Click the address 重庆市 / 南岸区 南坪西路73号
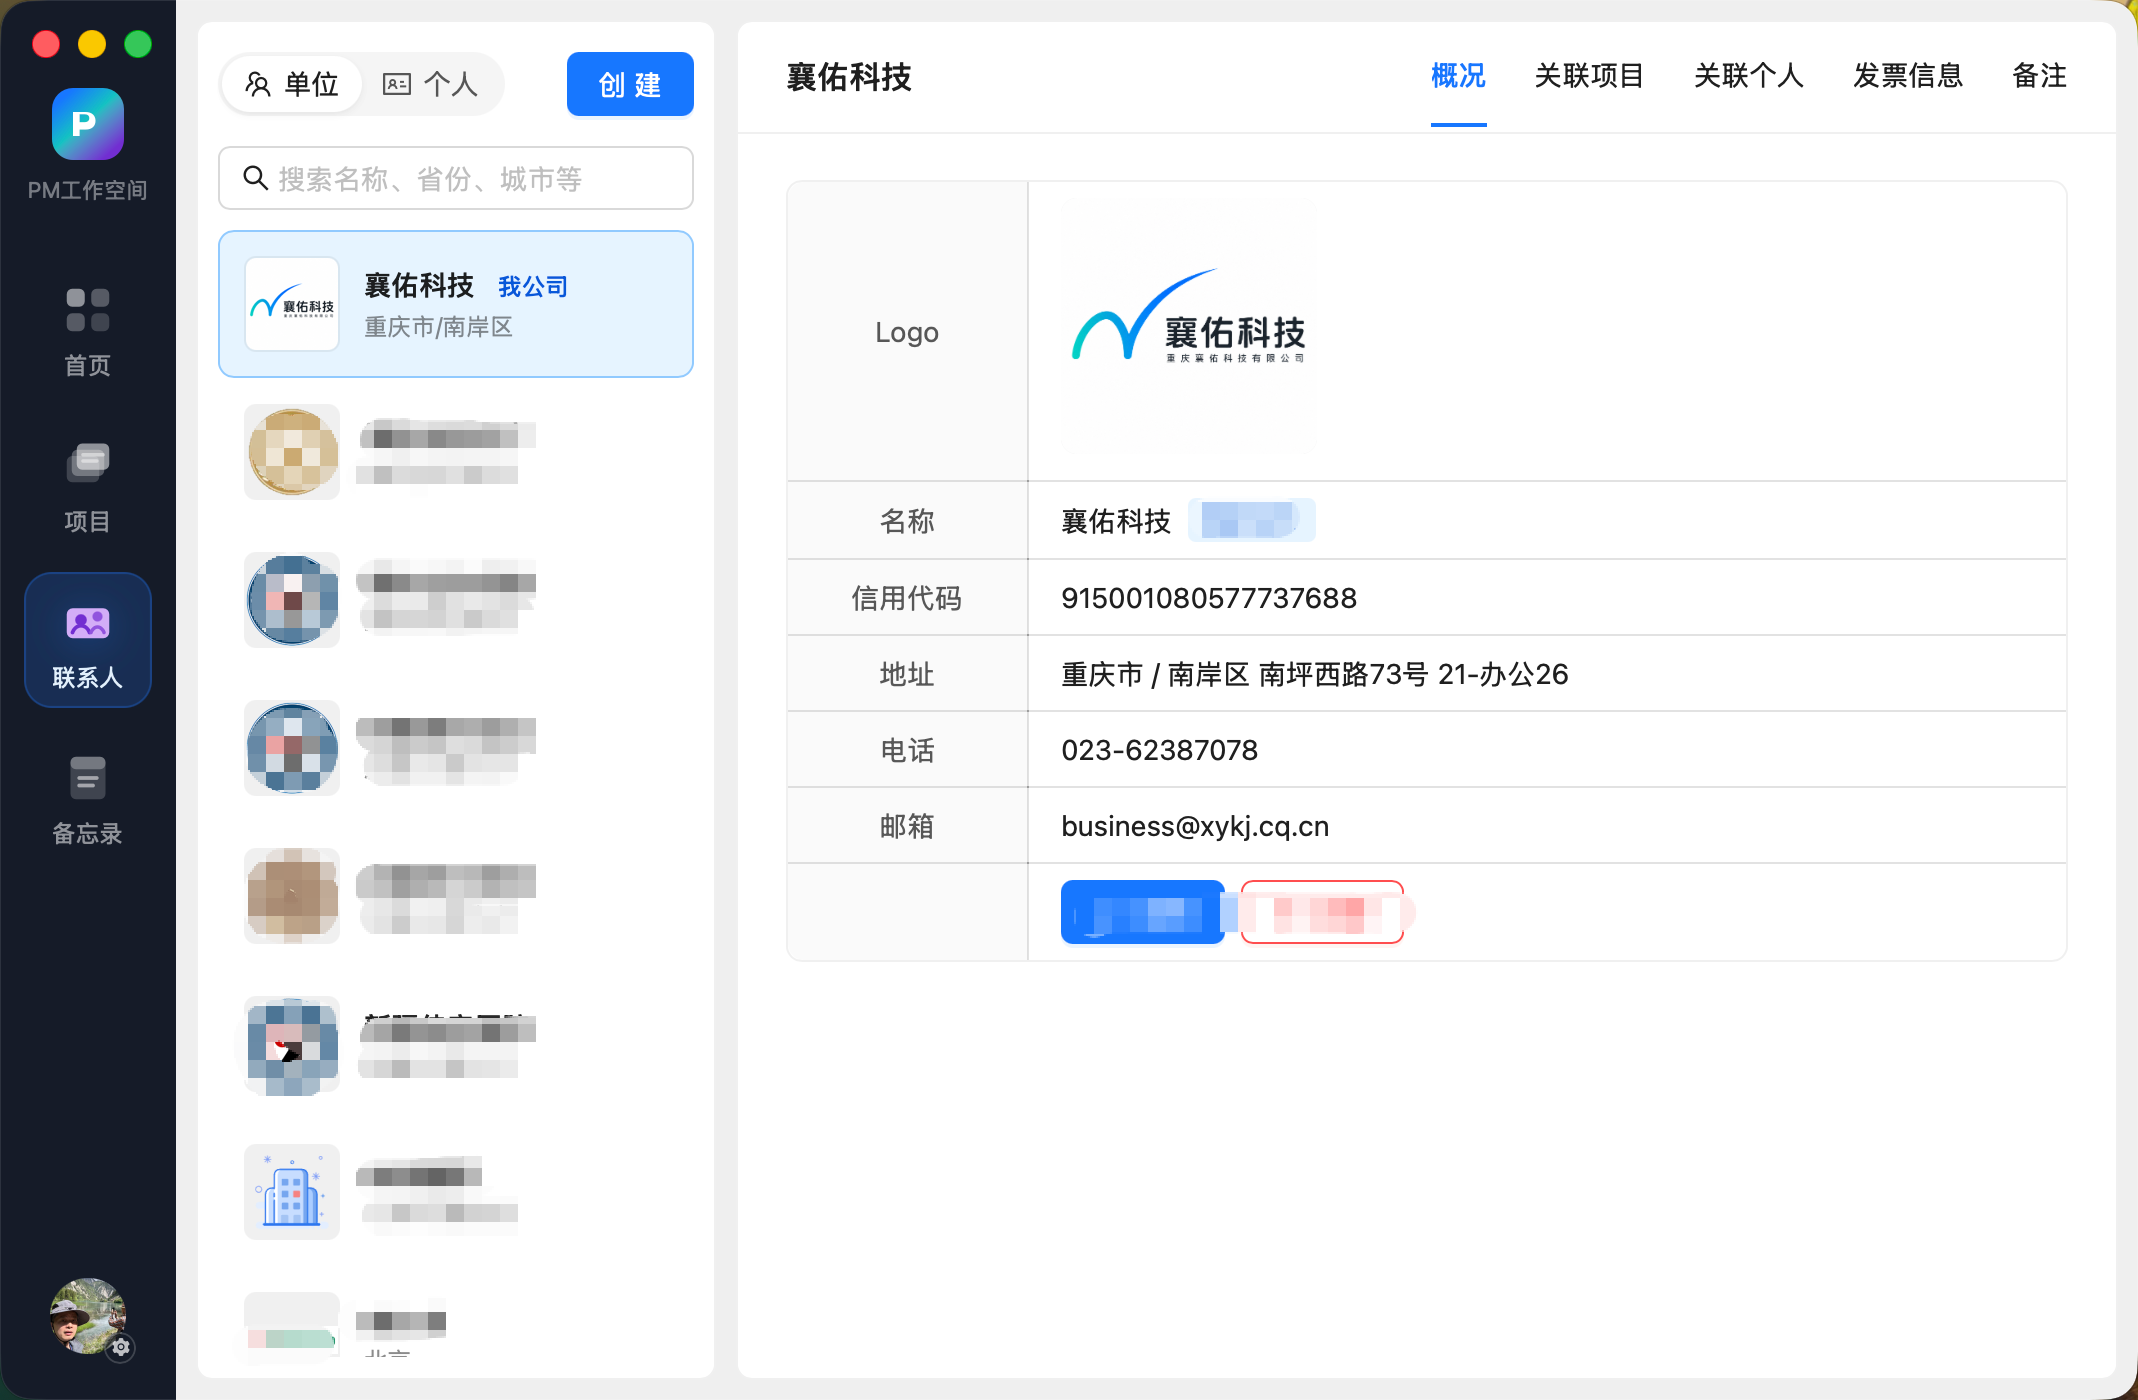Image resolution: width=2138 pixels, height=1400 pixels. tap(1315, 674)
